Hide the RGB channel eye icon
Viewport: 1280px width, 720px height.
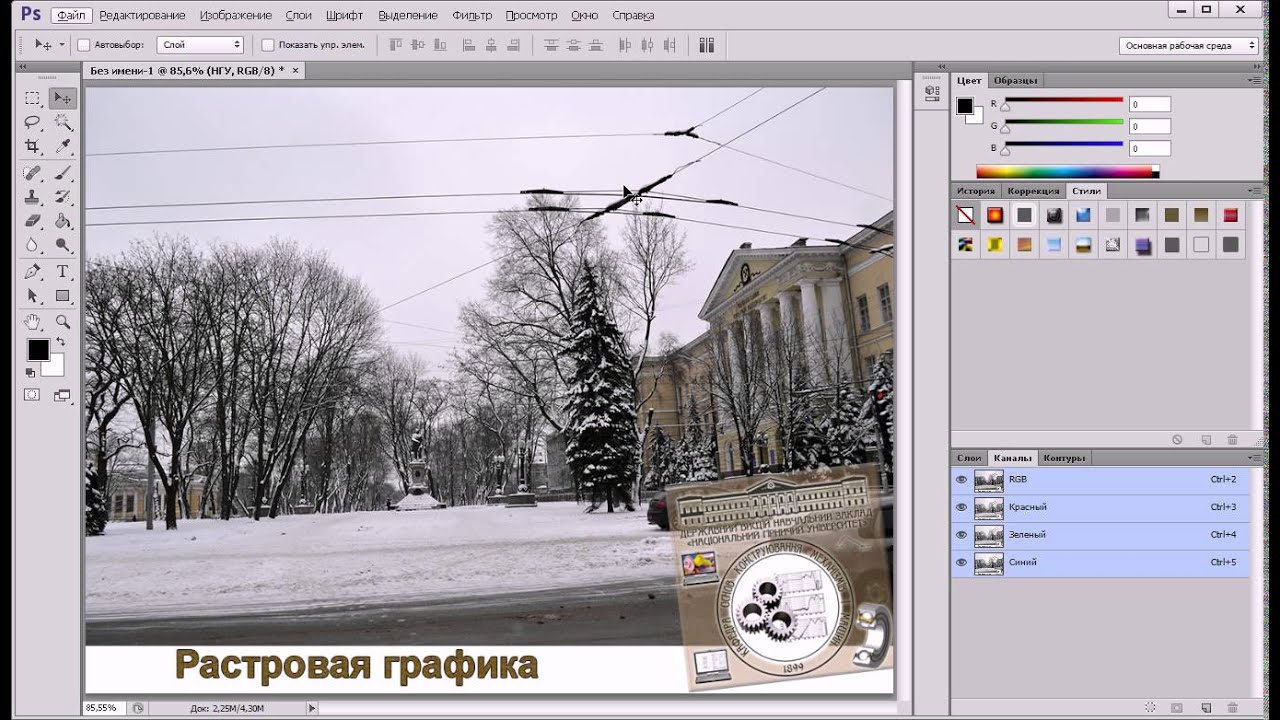[x=961, y=480]
